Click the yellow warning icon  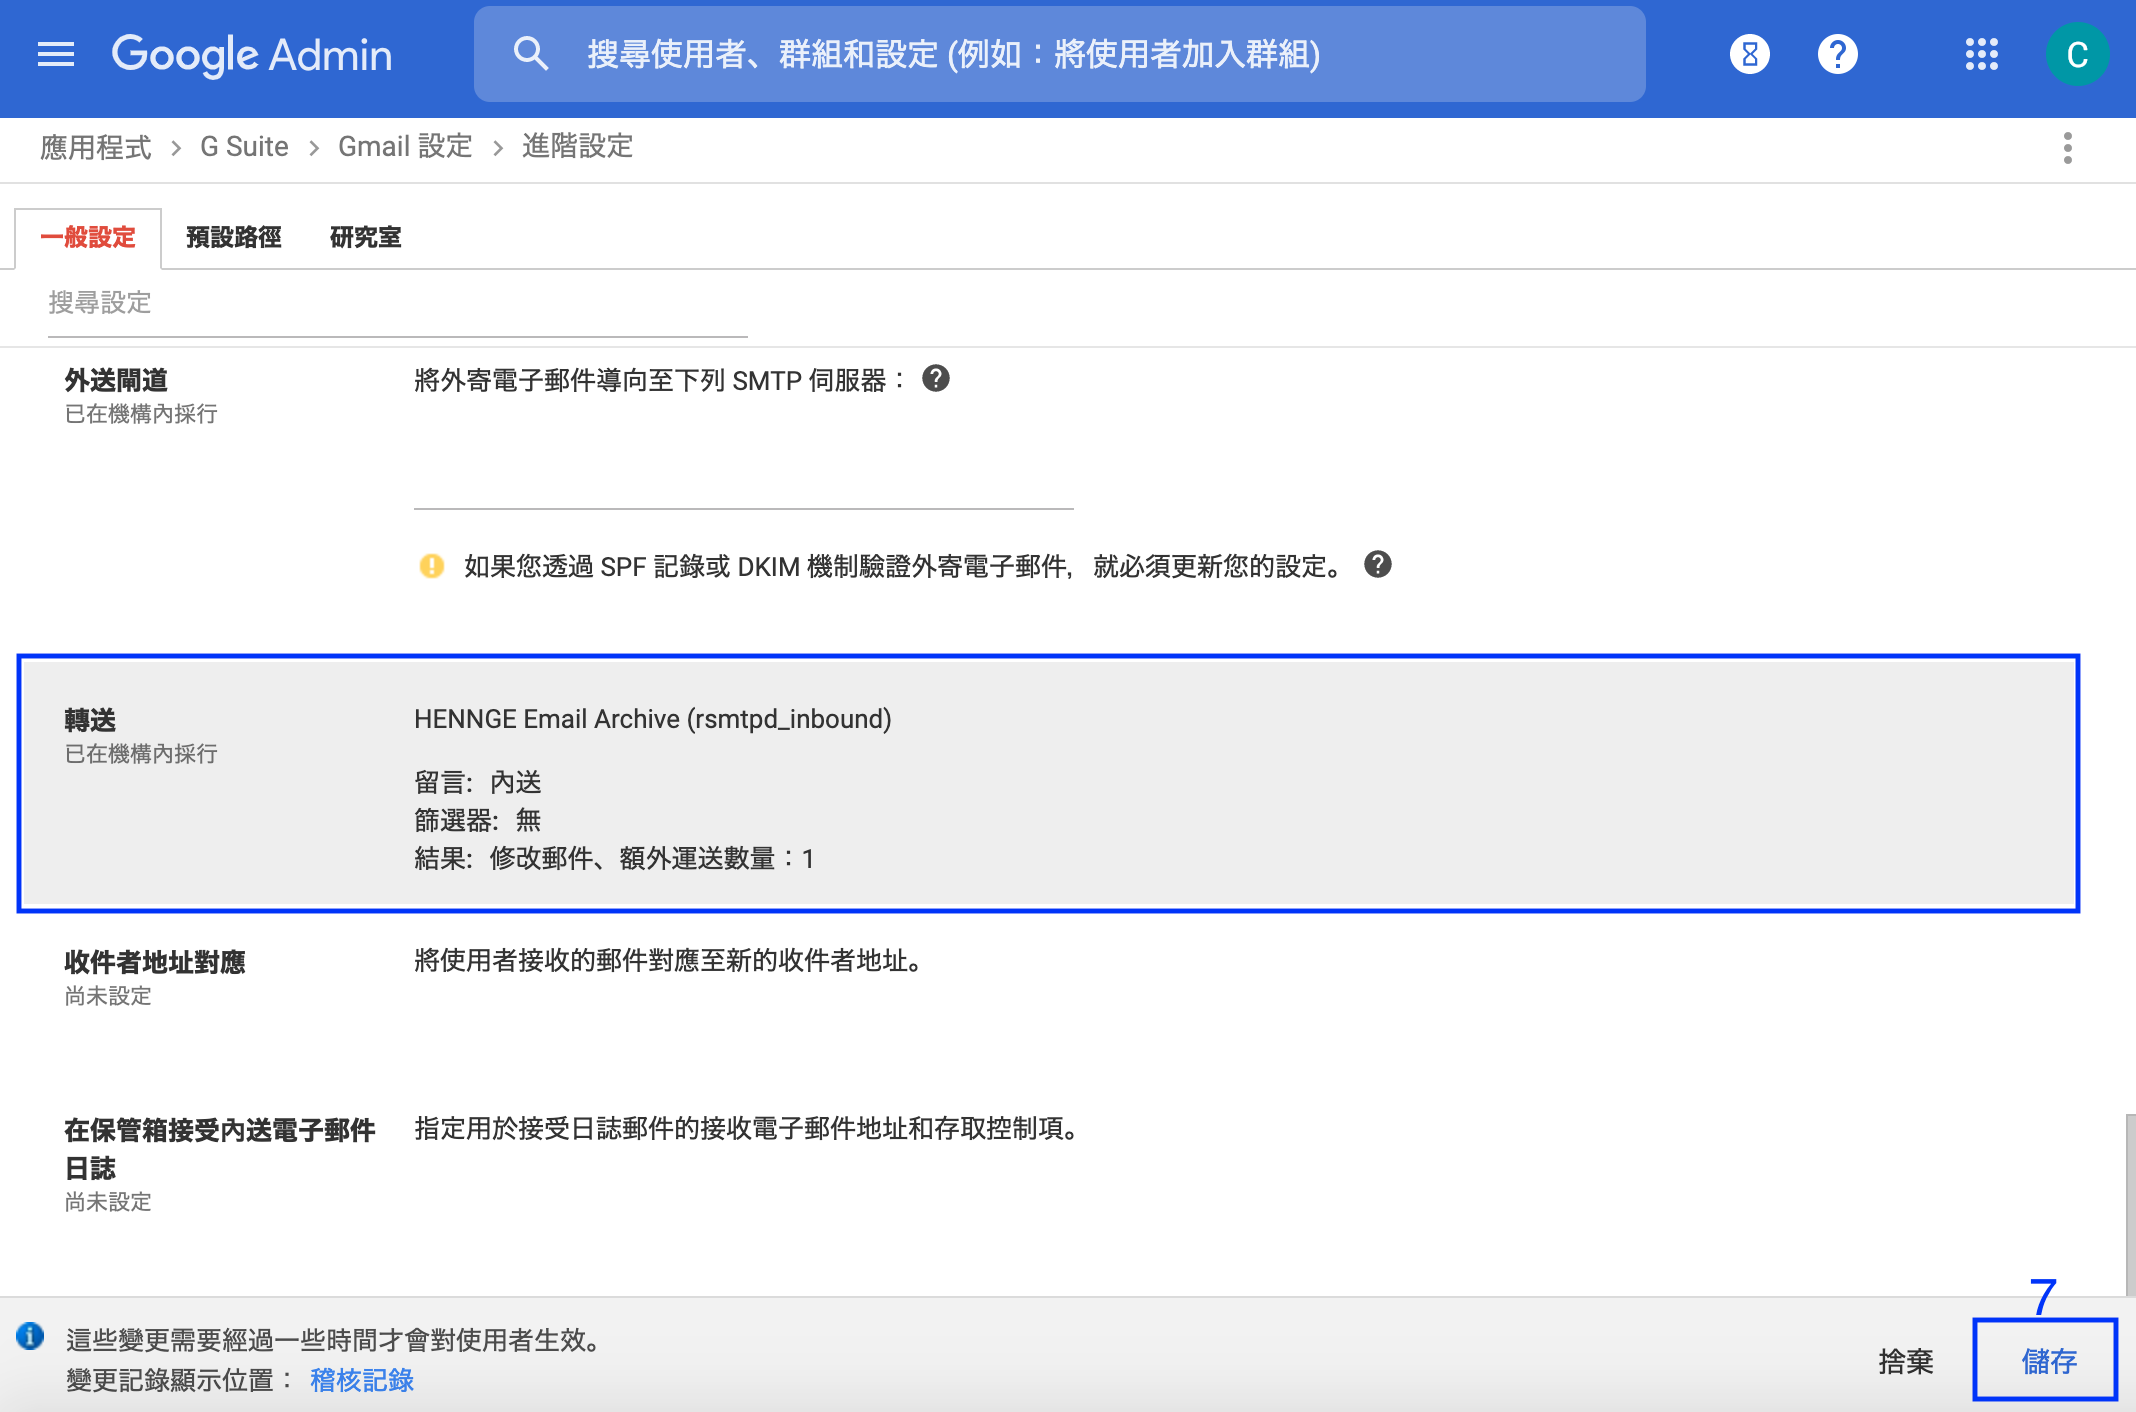pos(431,566)
